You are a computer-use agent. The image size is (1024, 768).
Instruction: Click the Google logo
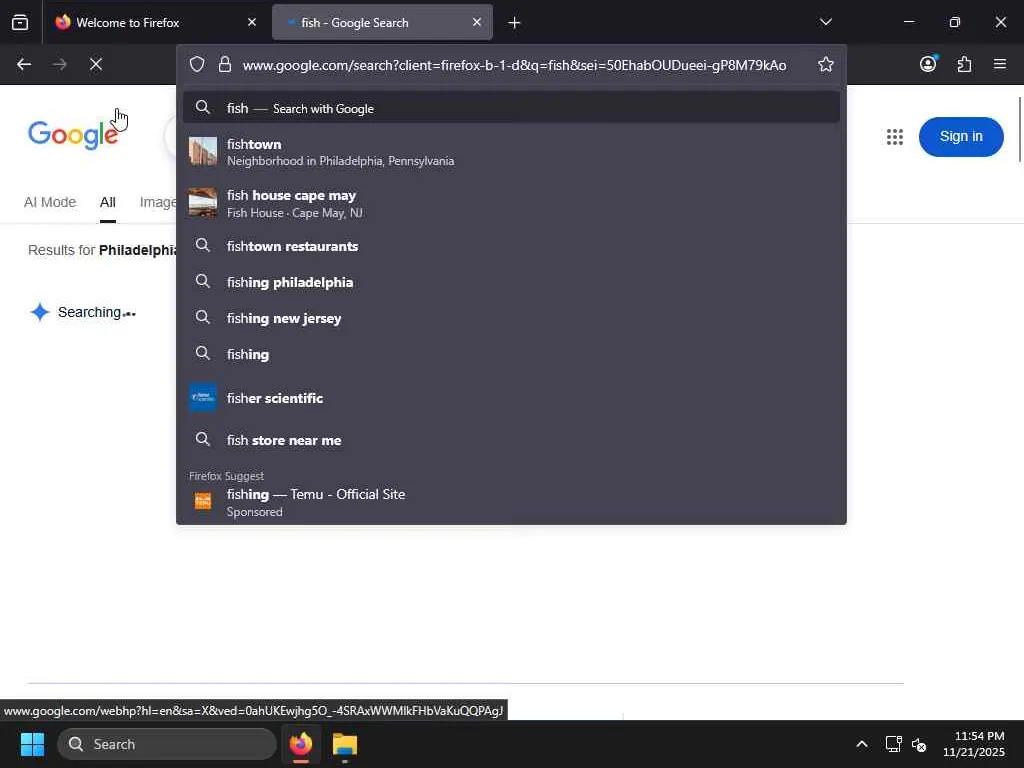(73, 135)
